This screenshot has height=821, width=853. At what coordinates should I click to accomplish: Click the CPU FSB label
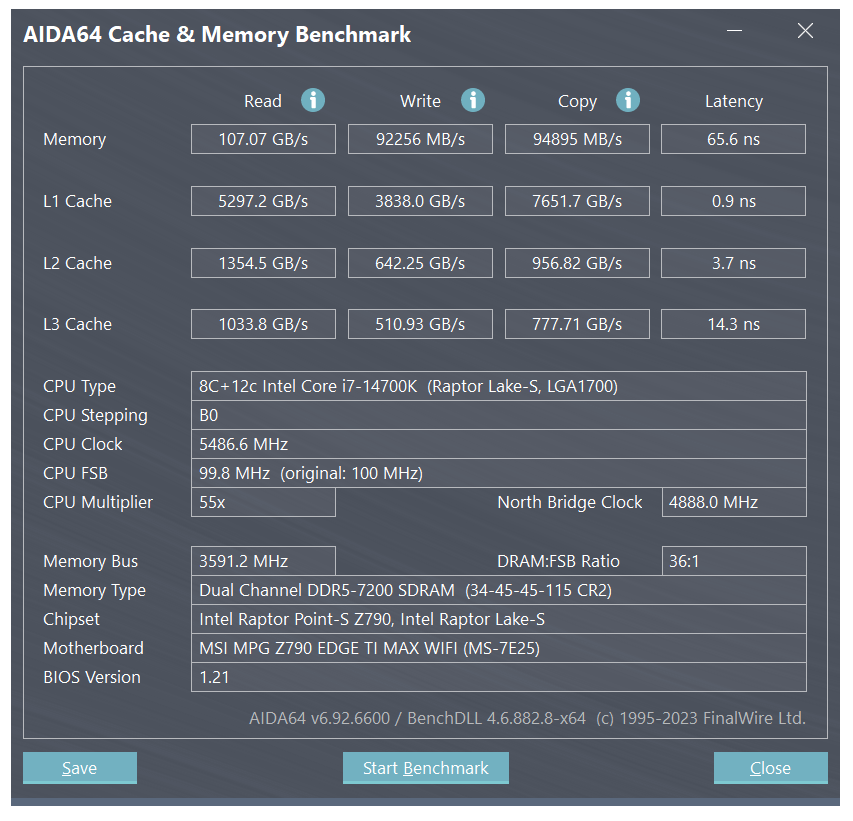click(76, 473)
